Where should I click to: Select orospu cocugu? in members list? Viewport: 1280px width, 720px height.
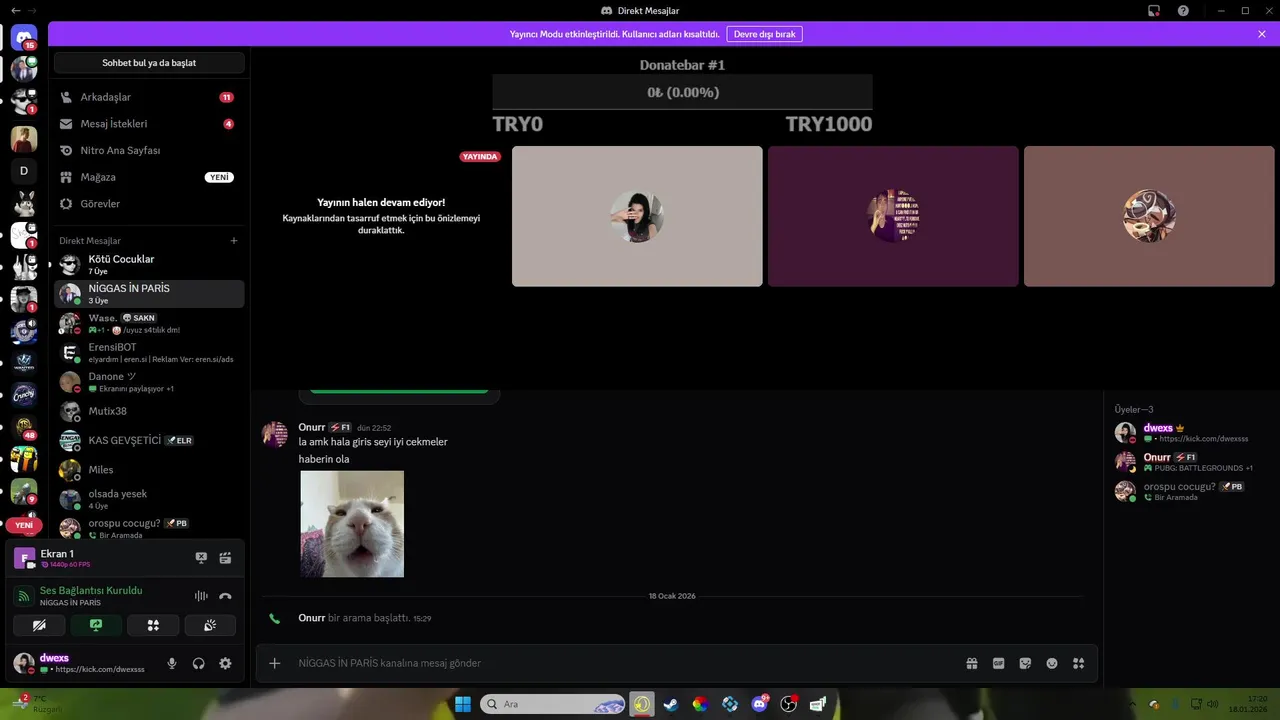pos(1190,490)
